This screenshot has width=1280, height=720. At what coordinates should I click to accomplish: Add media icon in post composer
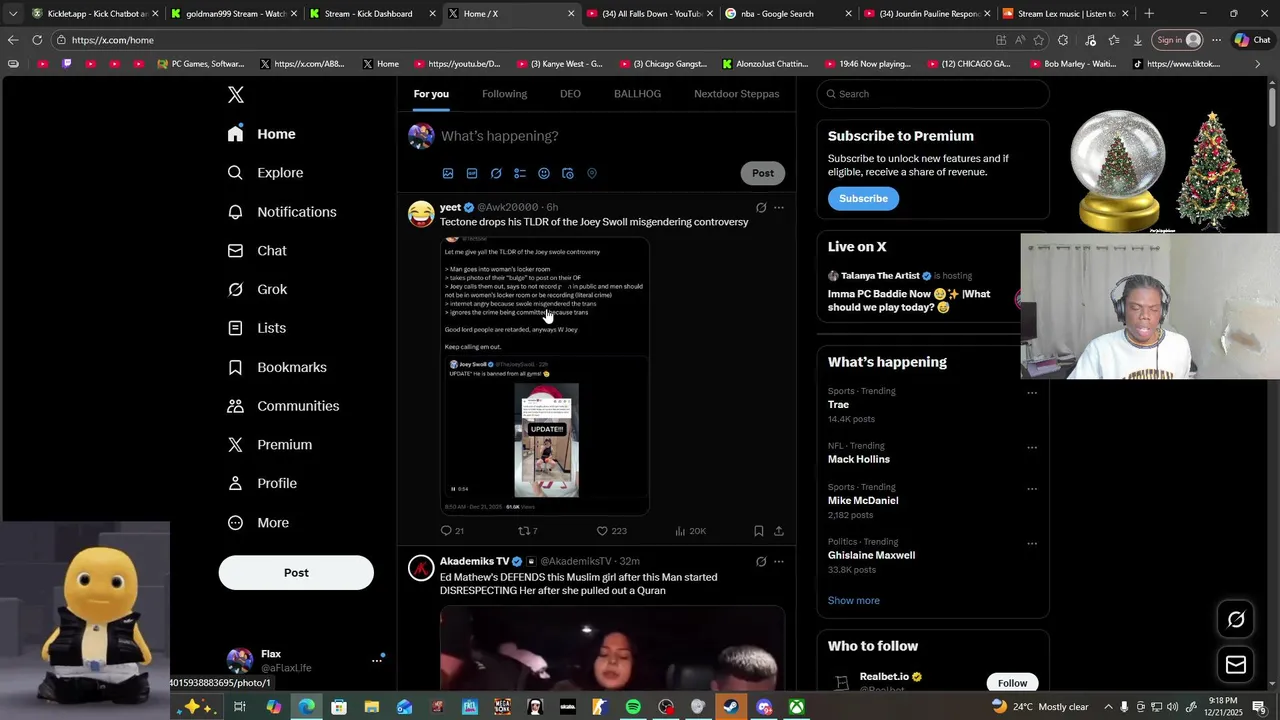pos(448,174)
